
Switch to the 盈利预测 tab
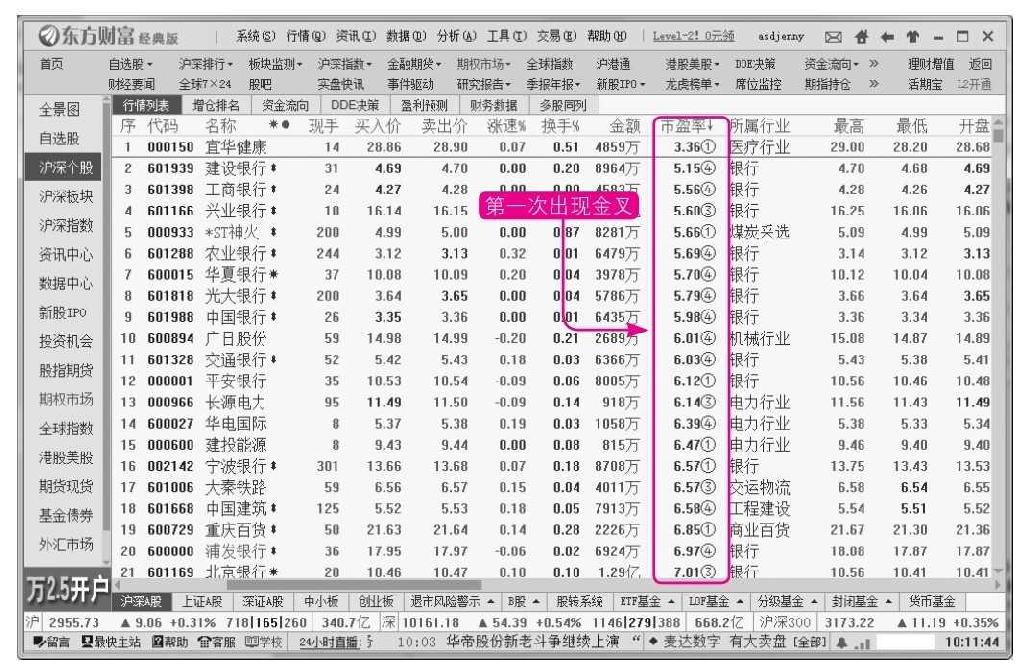(x=424, y=106)
